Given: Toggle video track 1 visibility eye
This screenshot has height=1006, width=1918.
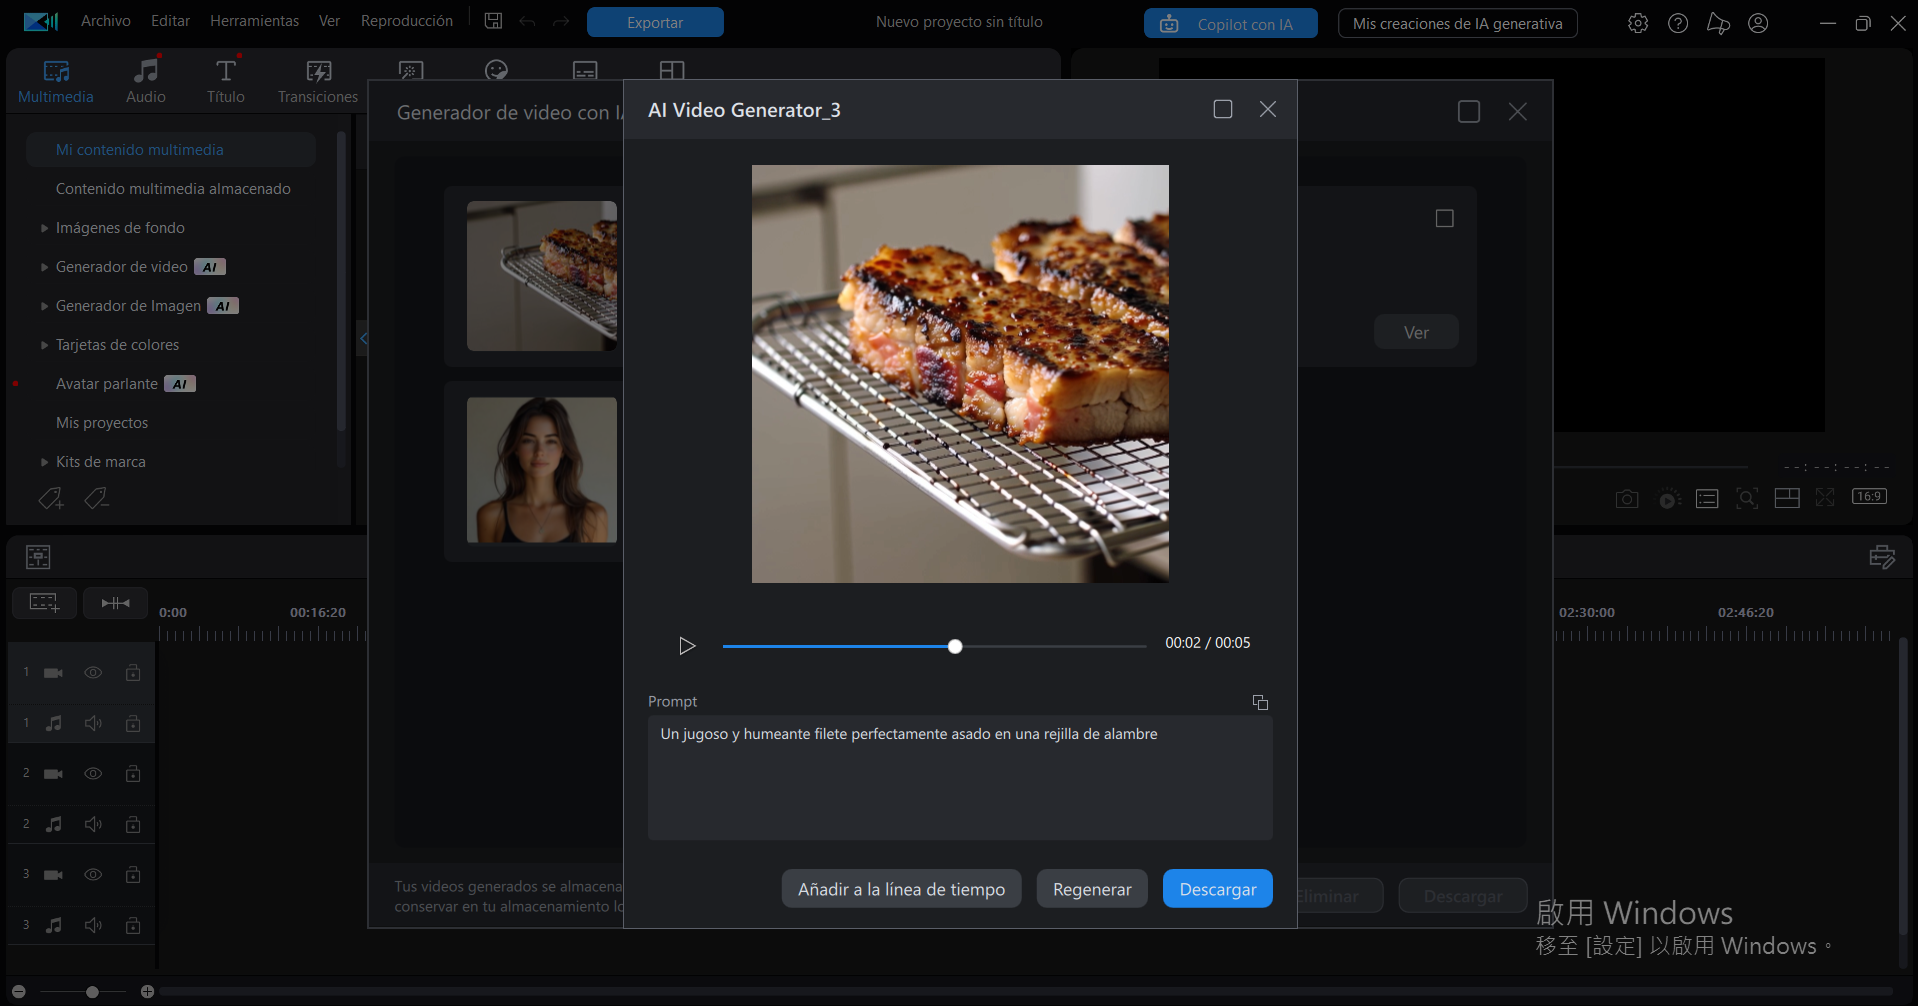Looking at the screenshot, I should click(93, 673).
